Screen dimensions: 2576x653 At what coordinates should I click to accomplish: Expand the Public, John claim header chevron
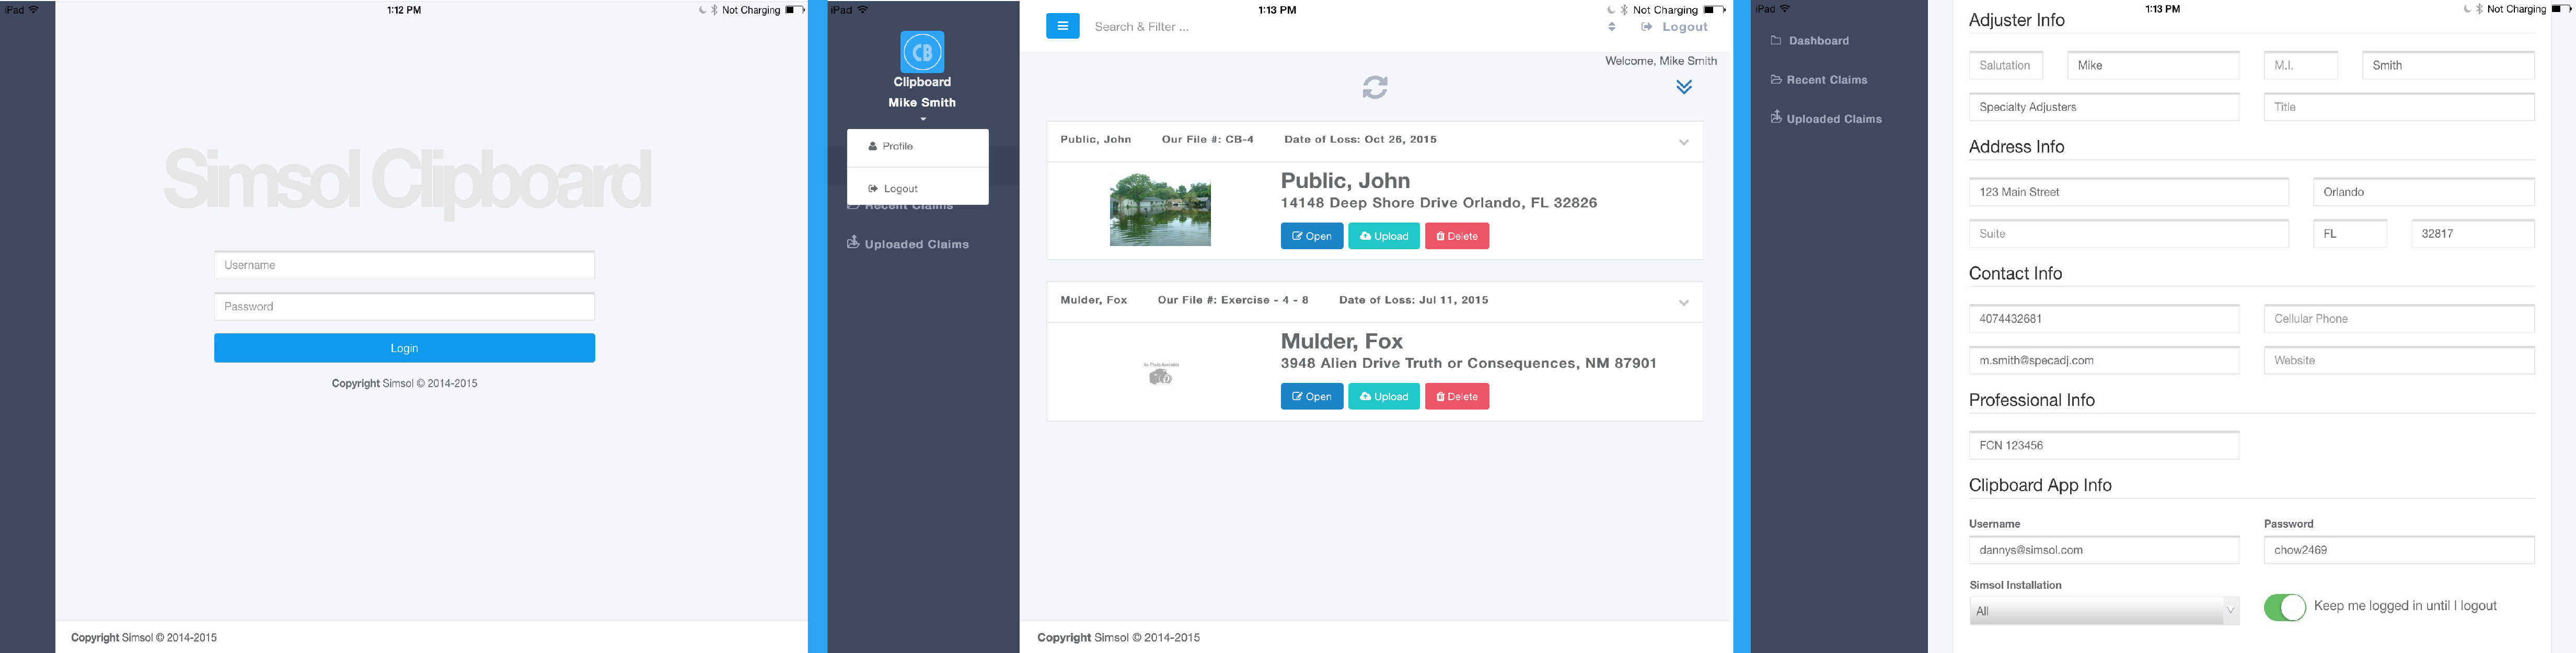click(1684, 142)
